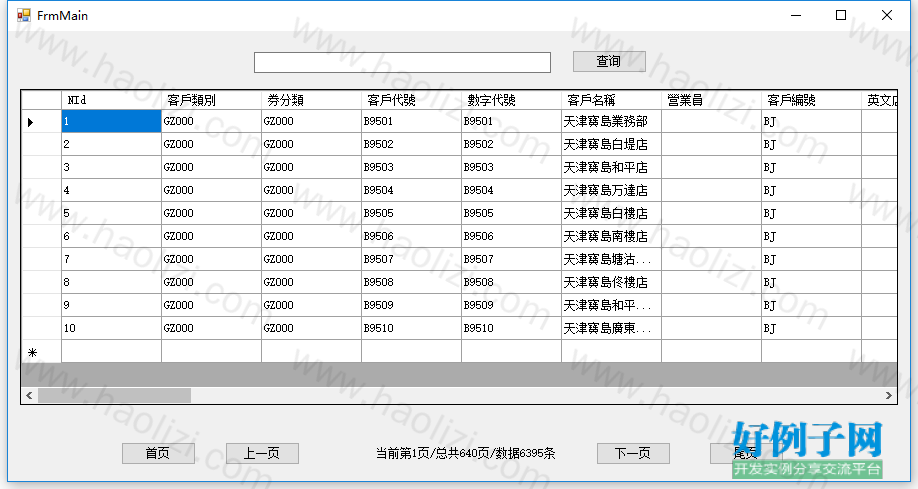
Task: Click customer code cell B9501
Action: point(412,121)
